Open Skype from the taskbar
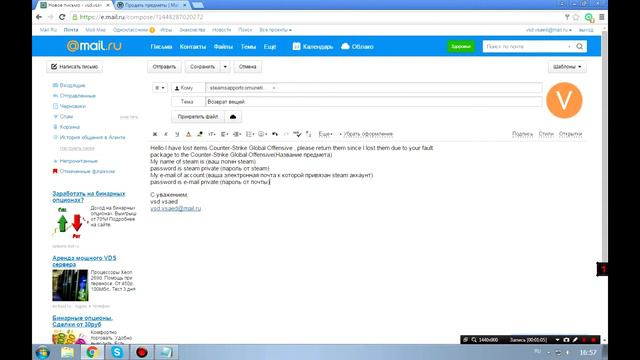Screen dimensions: 640x360 pos(117,352)
